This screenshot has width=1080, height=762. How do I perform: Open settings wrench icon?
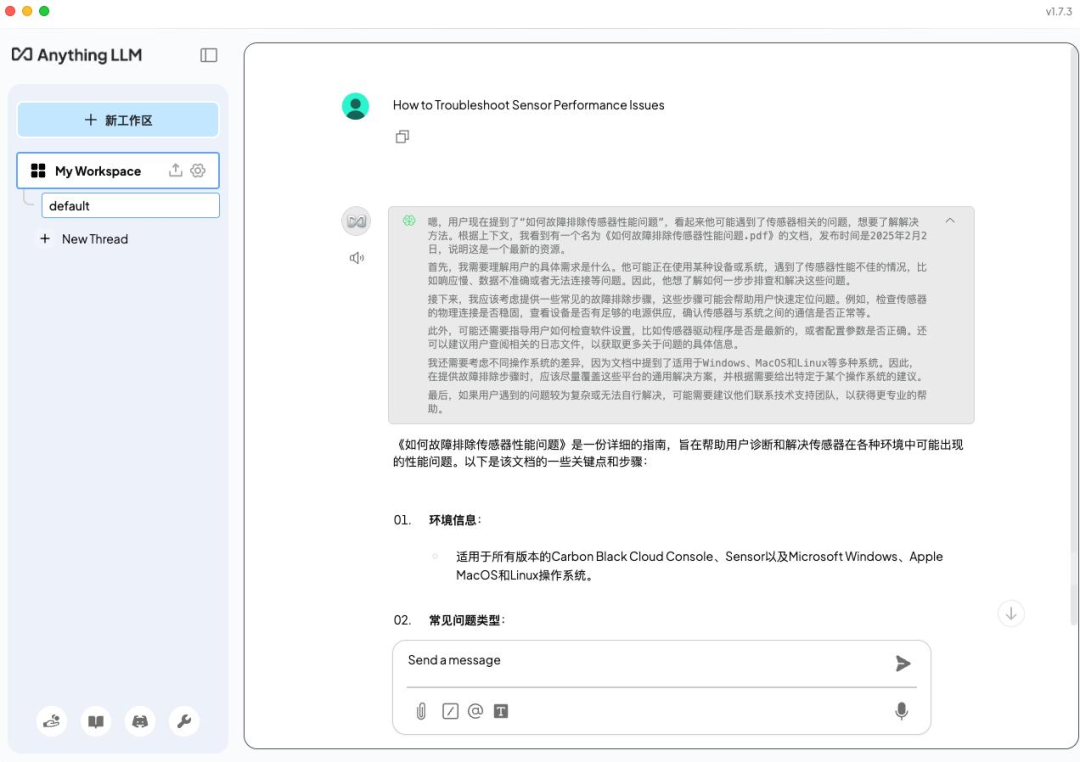pyautogui.click(x=184, y=721)
